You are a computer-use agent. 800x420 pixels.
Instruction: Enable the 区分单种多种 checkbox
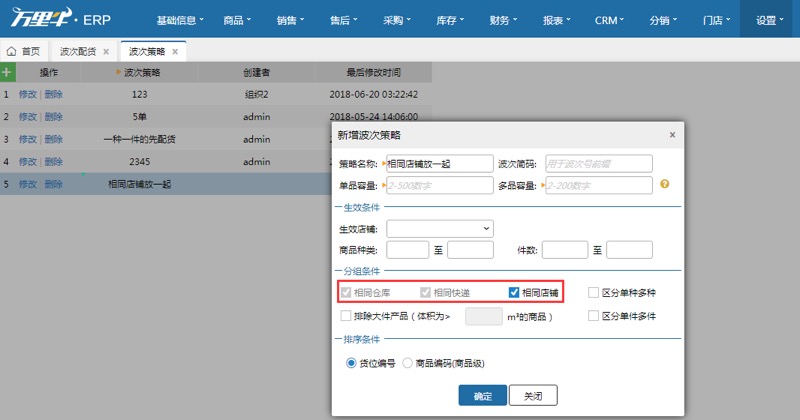pyautogui.click(x=593, y=292)
